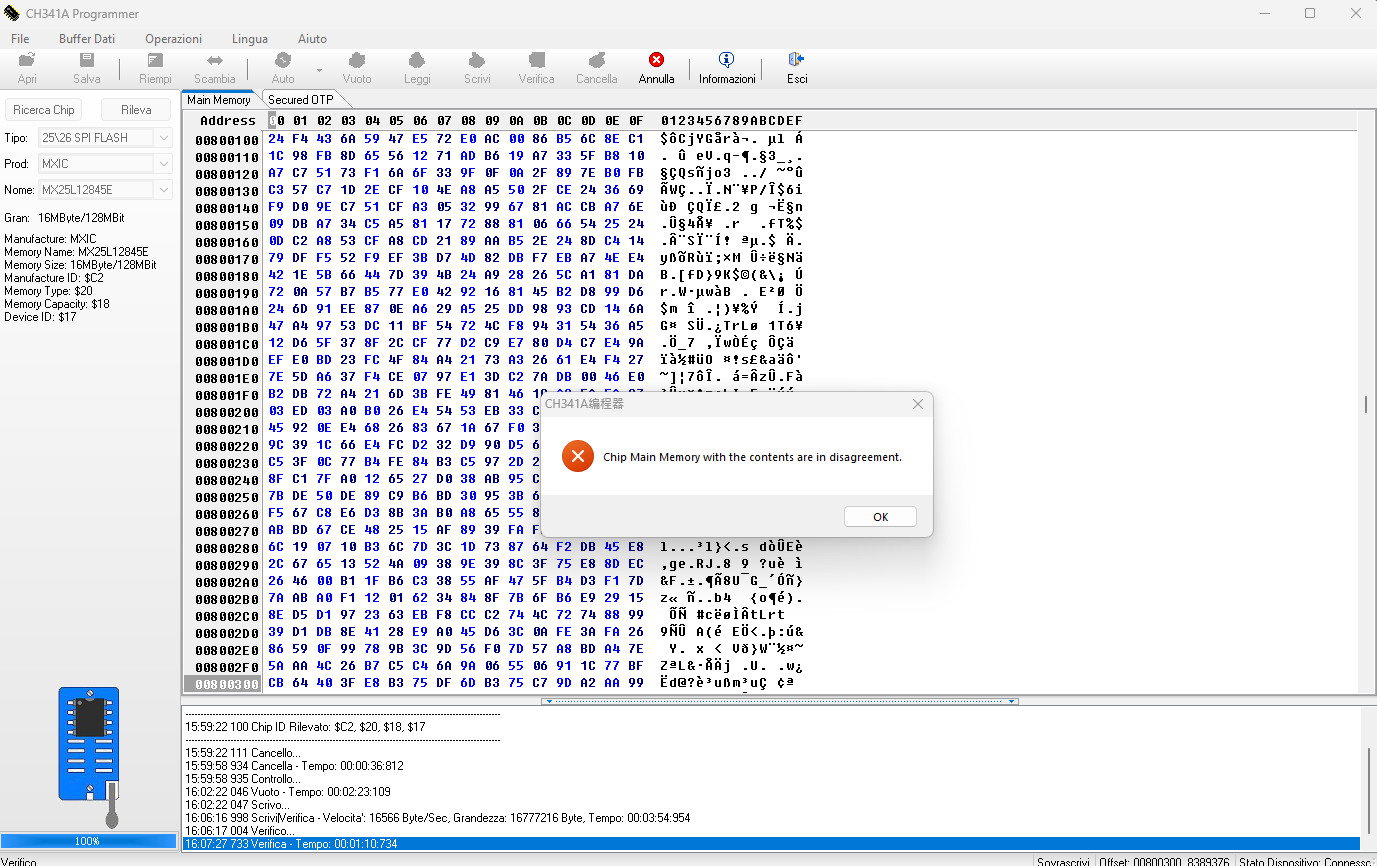The image size is (1377, 866).
Task: Click the Ricerca Chip button
Action: (x=44, y=110)
